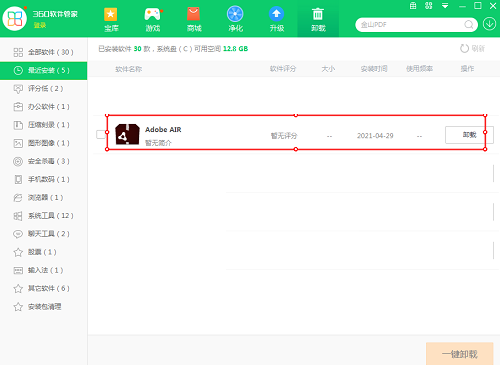Click the 登录 login link
The height and width of the screenshot is (365, 500).
(x=40, y=25)
